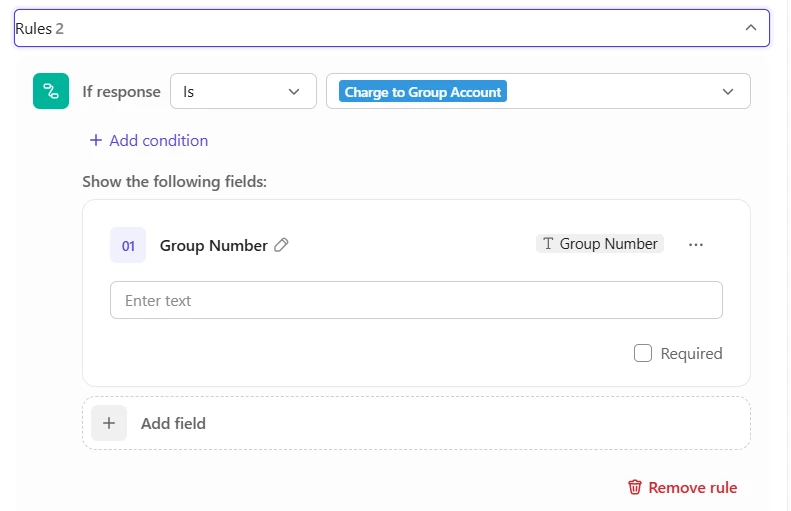This screenshot has width=791, height=511.
Task: Select the Charge to Group Account tag
Action: pyautogui.click(x=423, y=91)
